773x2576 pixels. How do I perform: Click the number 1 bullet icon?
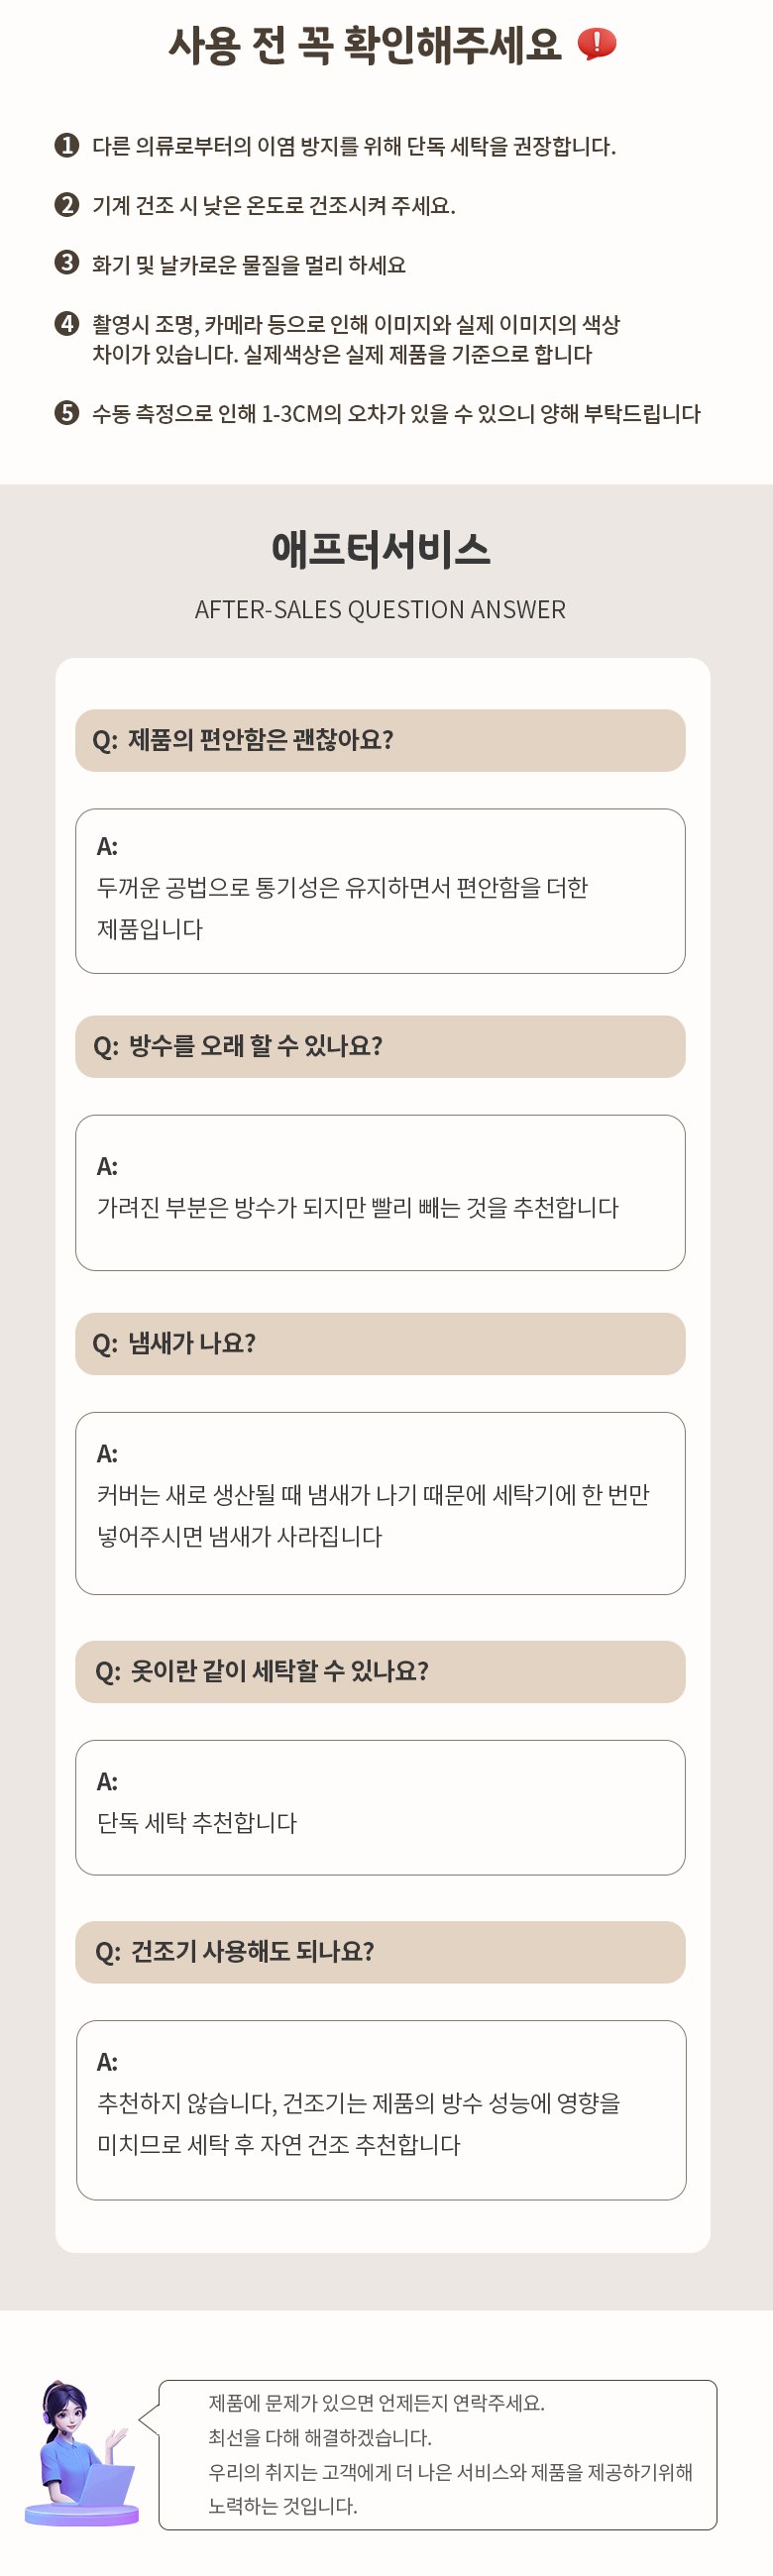(x=66, y=145)
